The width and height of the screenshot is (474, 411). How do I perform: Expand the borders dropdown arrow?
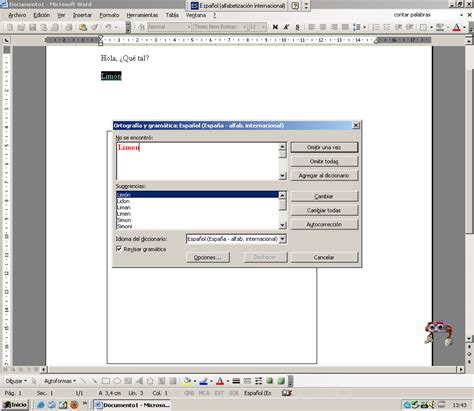[x=431, y=27]
